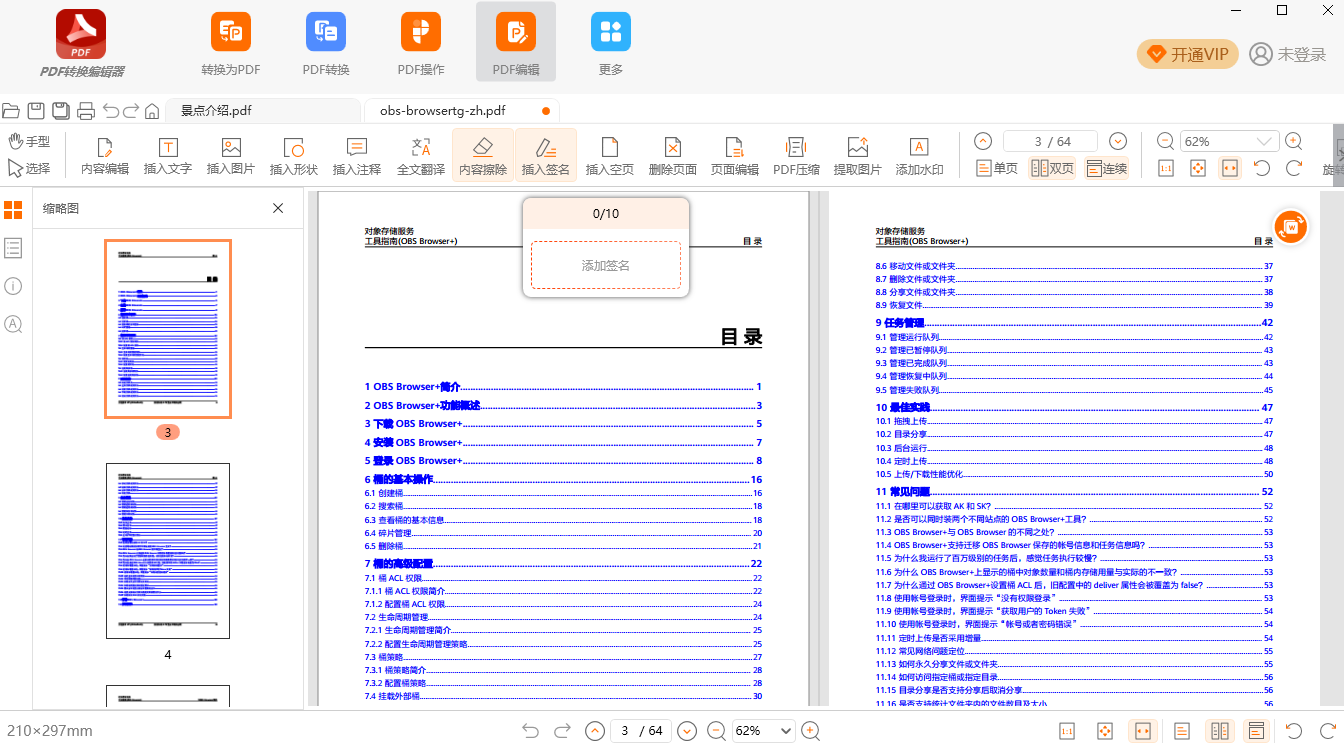This screenshot has width=1344, height=750.
Task: Open the document info sidebar icon
Action: (x=13, y=286)
